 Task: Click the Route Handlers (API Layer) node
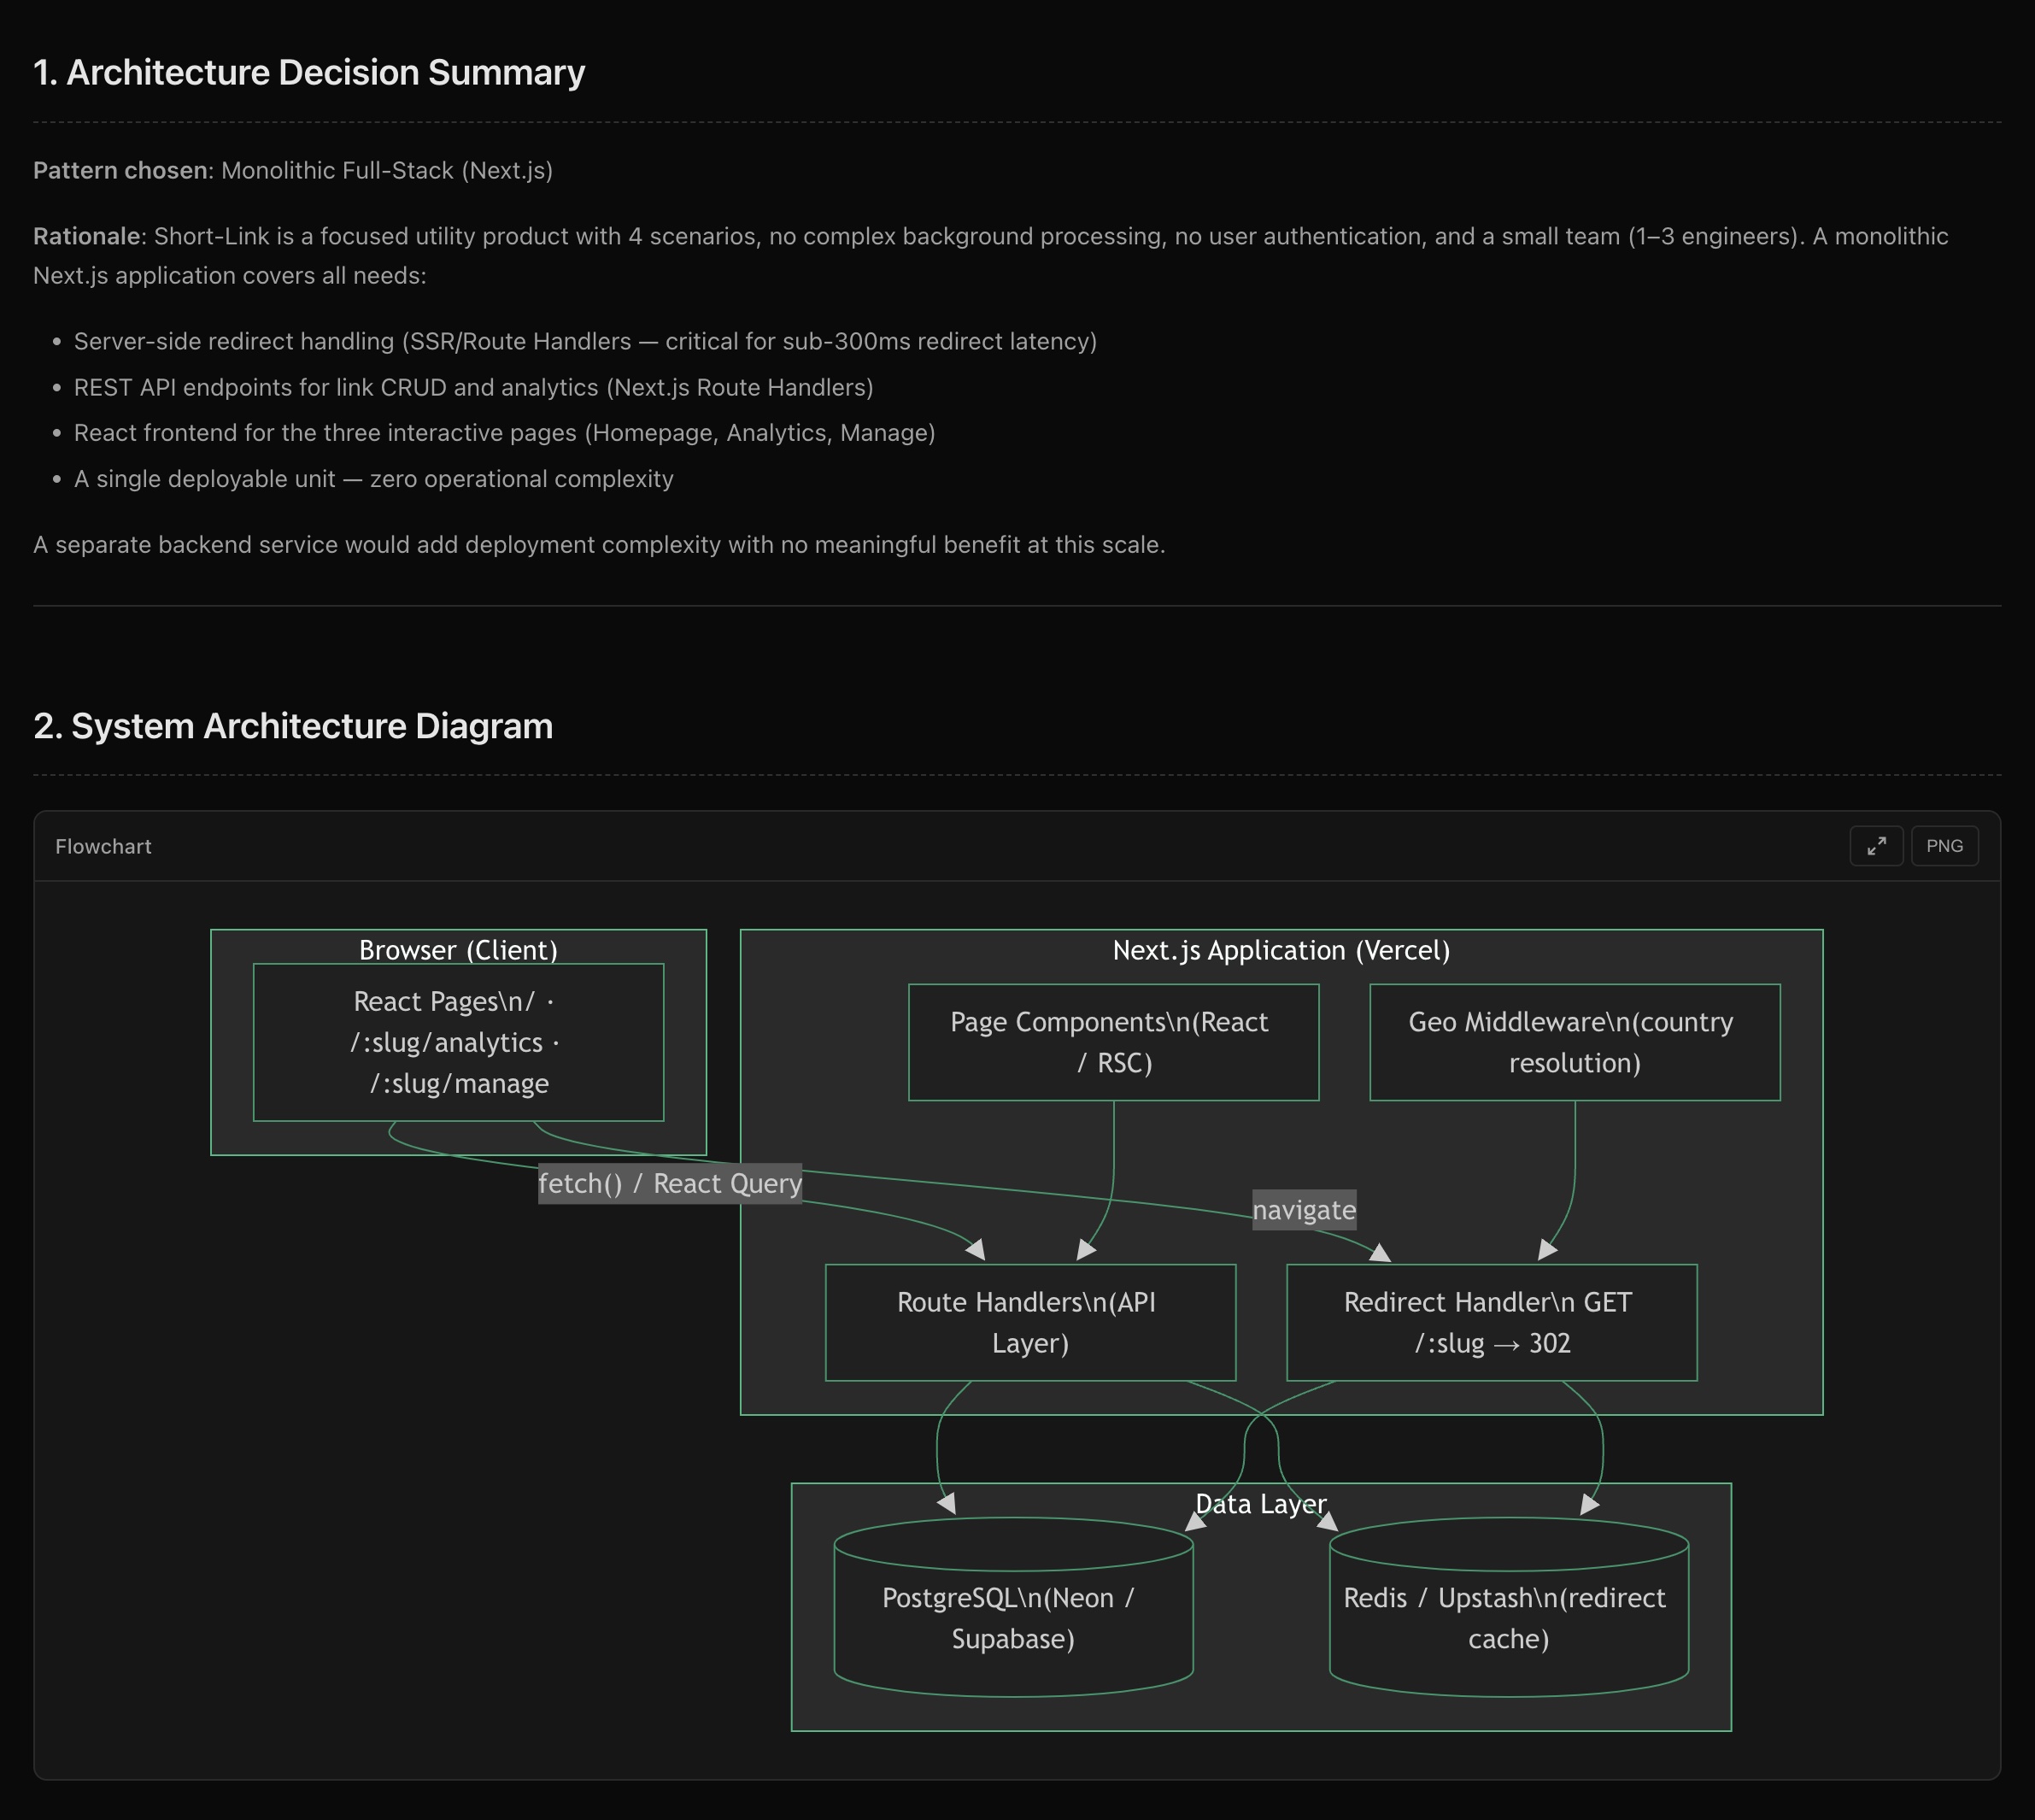coord(1030,1322)
